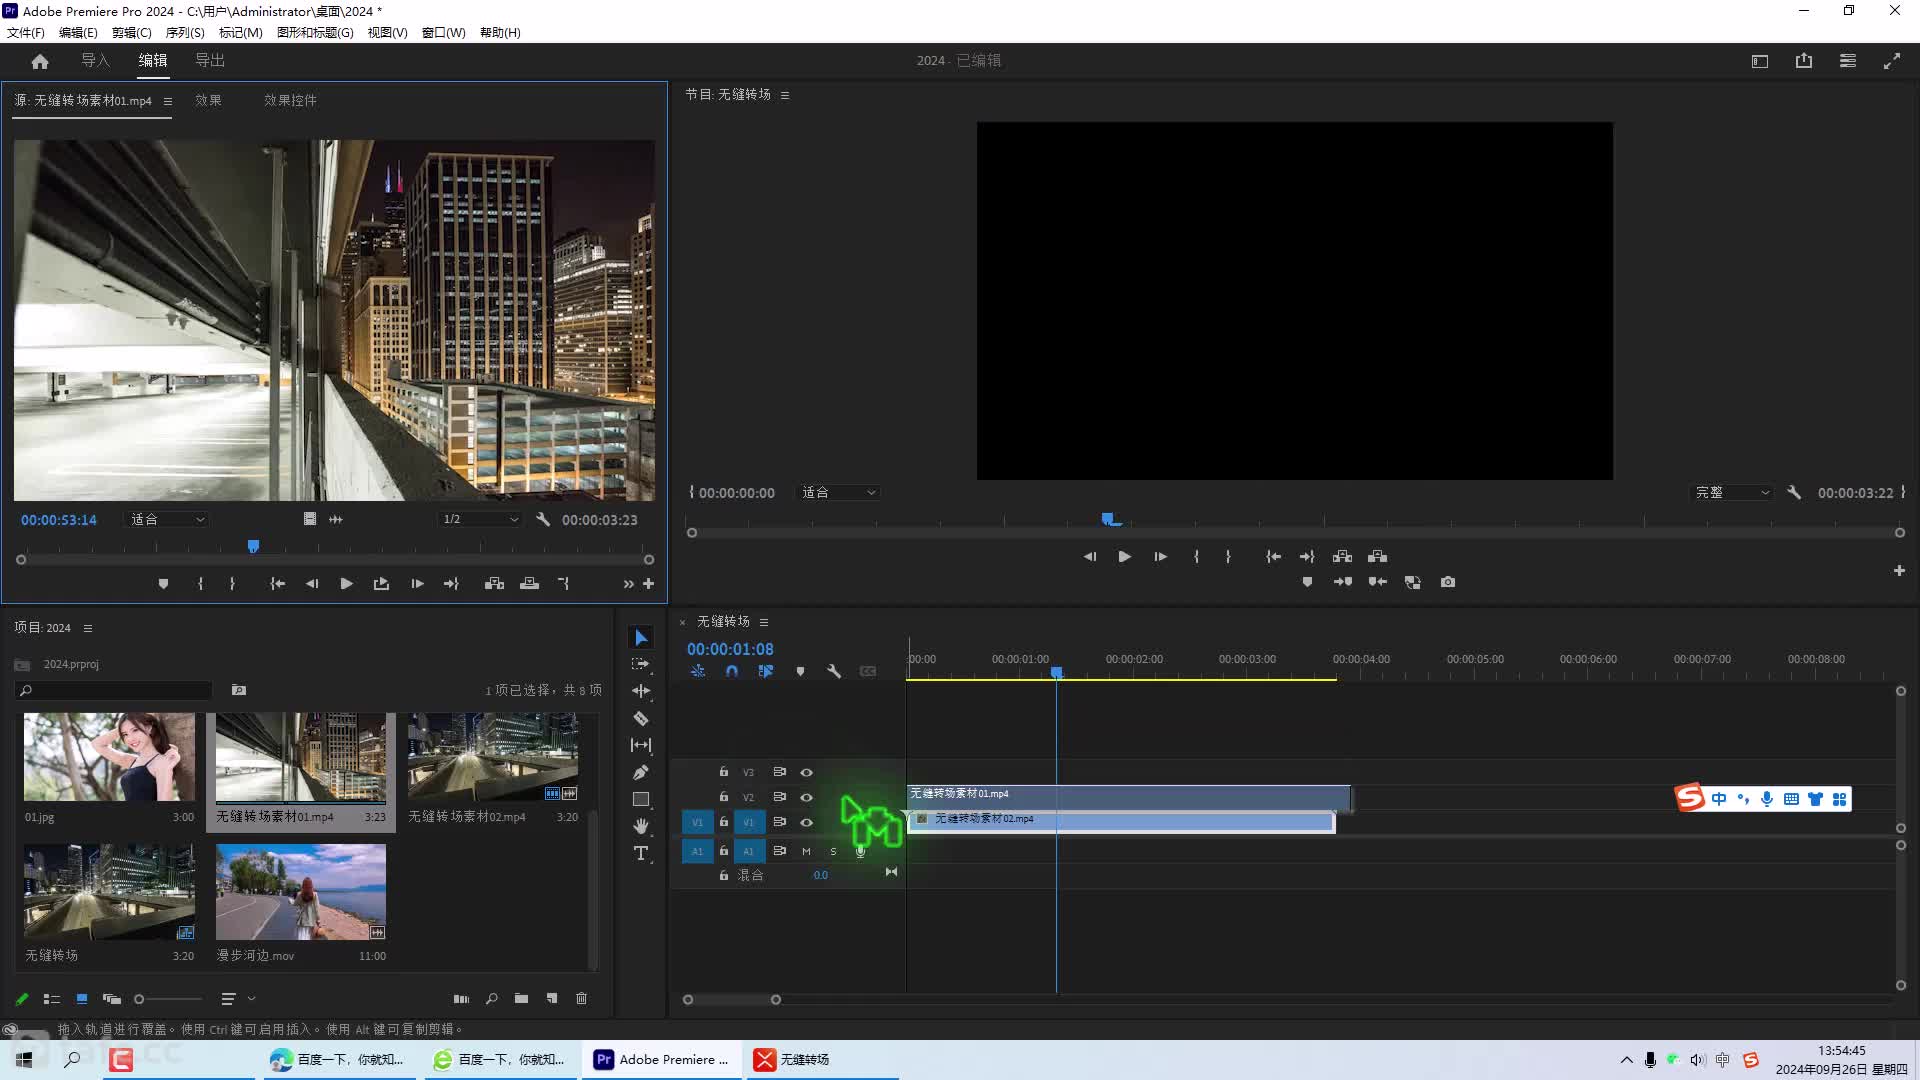Open timeline display settings wrench
The height and width of the screenshot is (1080, 1920).
click(834, 671)
